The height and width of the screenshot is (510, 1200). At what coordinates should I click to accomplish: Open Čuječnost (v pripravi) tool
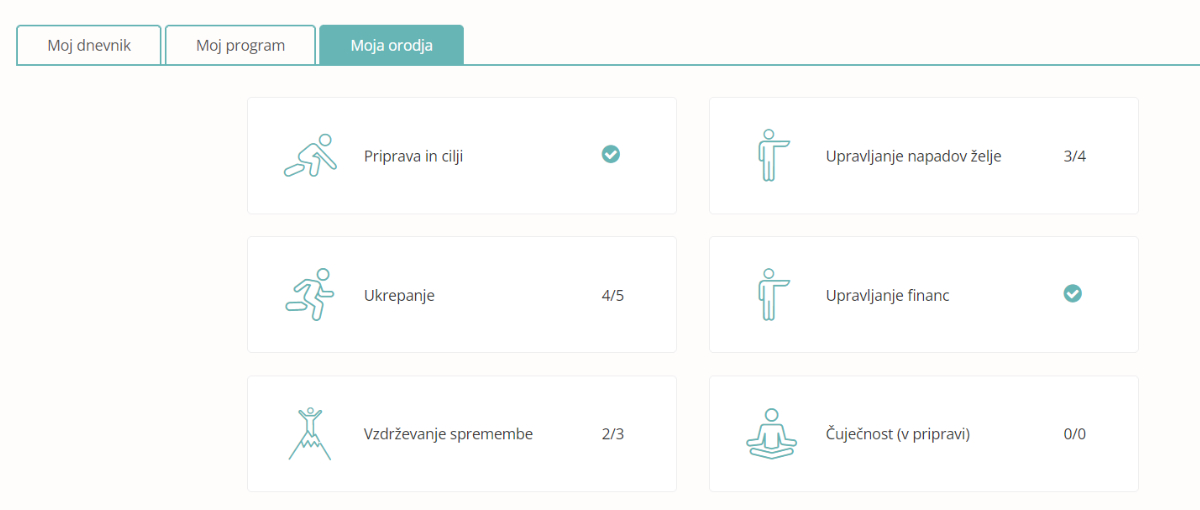(x=924, y=433)
